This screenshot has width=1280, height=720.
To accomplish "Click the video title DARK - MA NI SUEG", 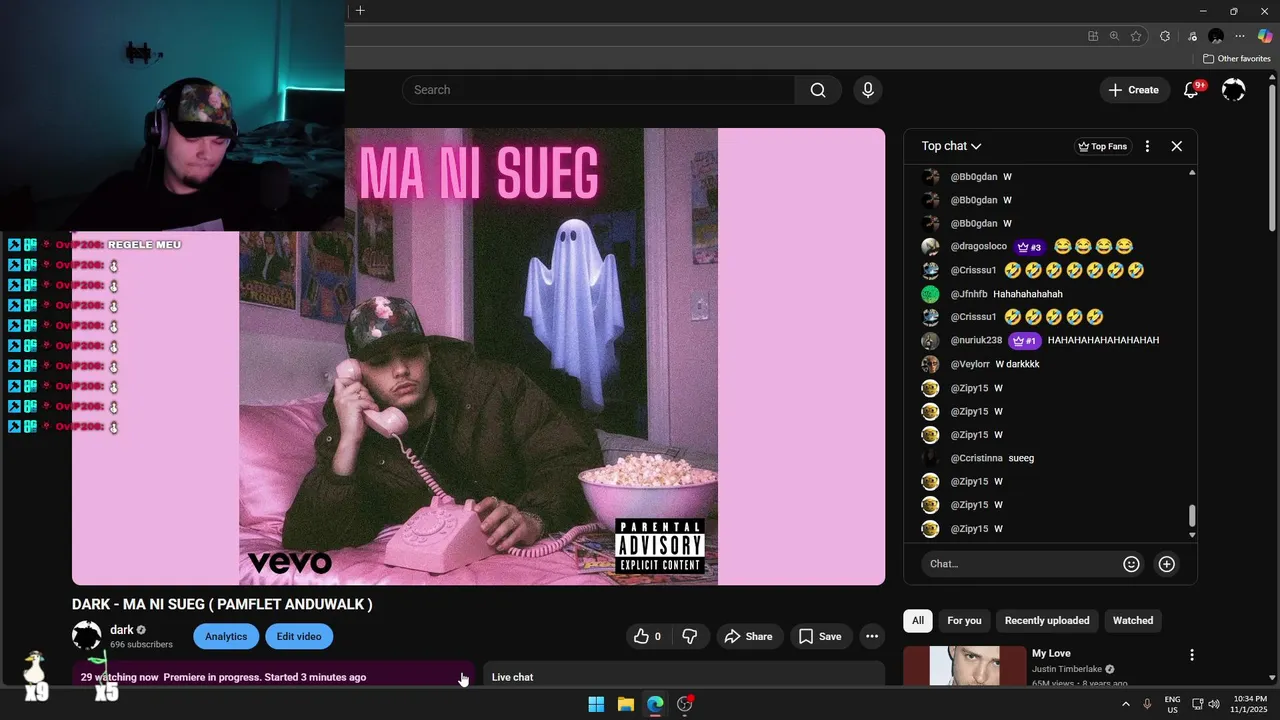I will tap(222, 604).
